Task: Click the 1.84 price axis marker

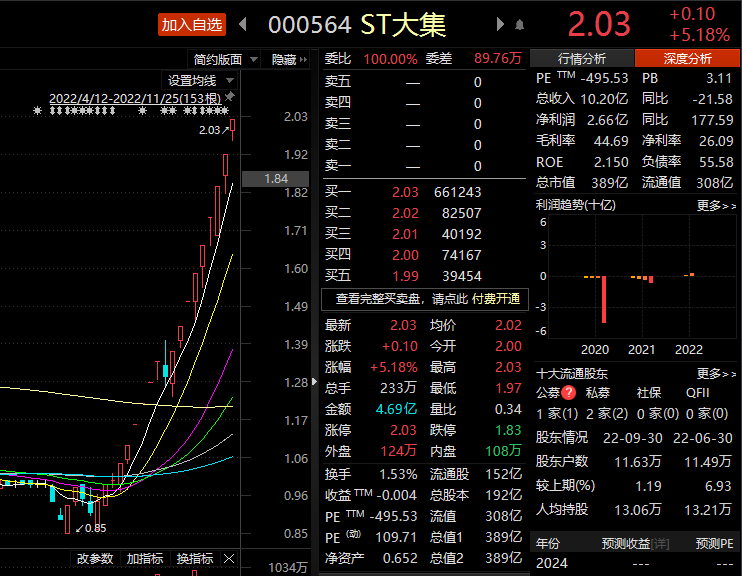Action: click(275, 178)
